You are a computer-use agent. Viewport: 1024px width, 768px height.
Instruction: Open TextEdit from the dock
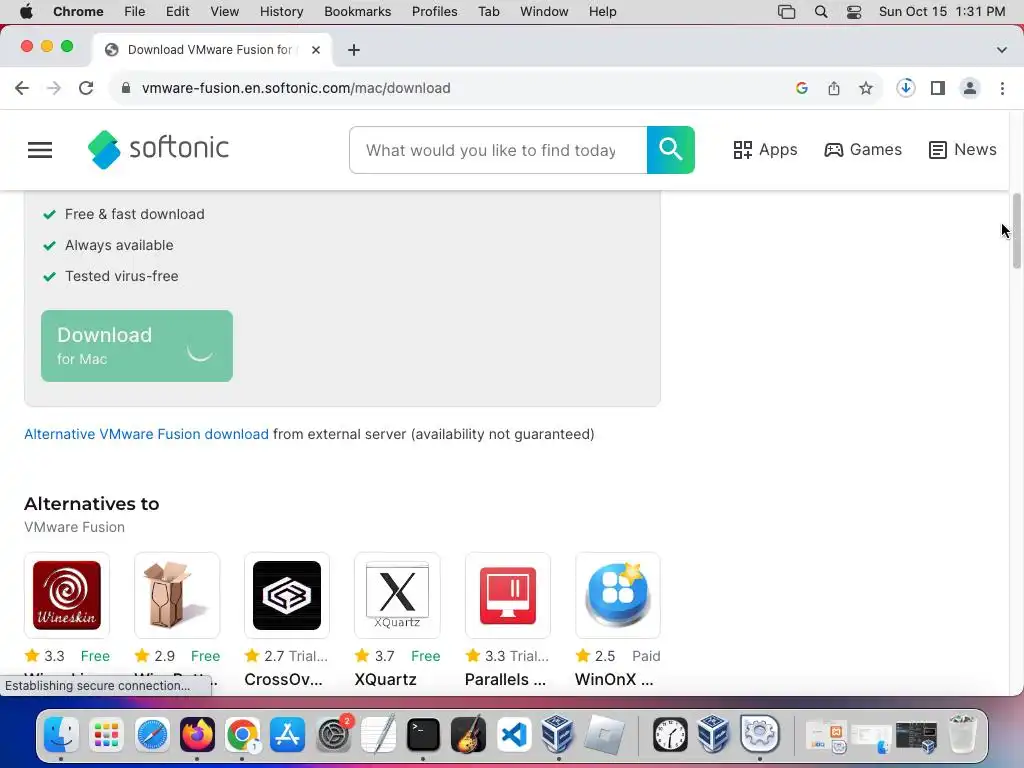tap(378, 734)
